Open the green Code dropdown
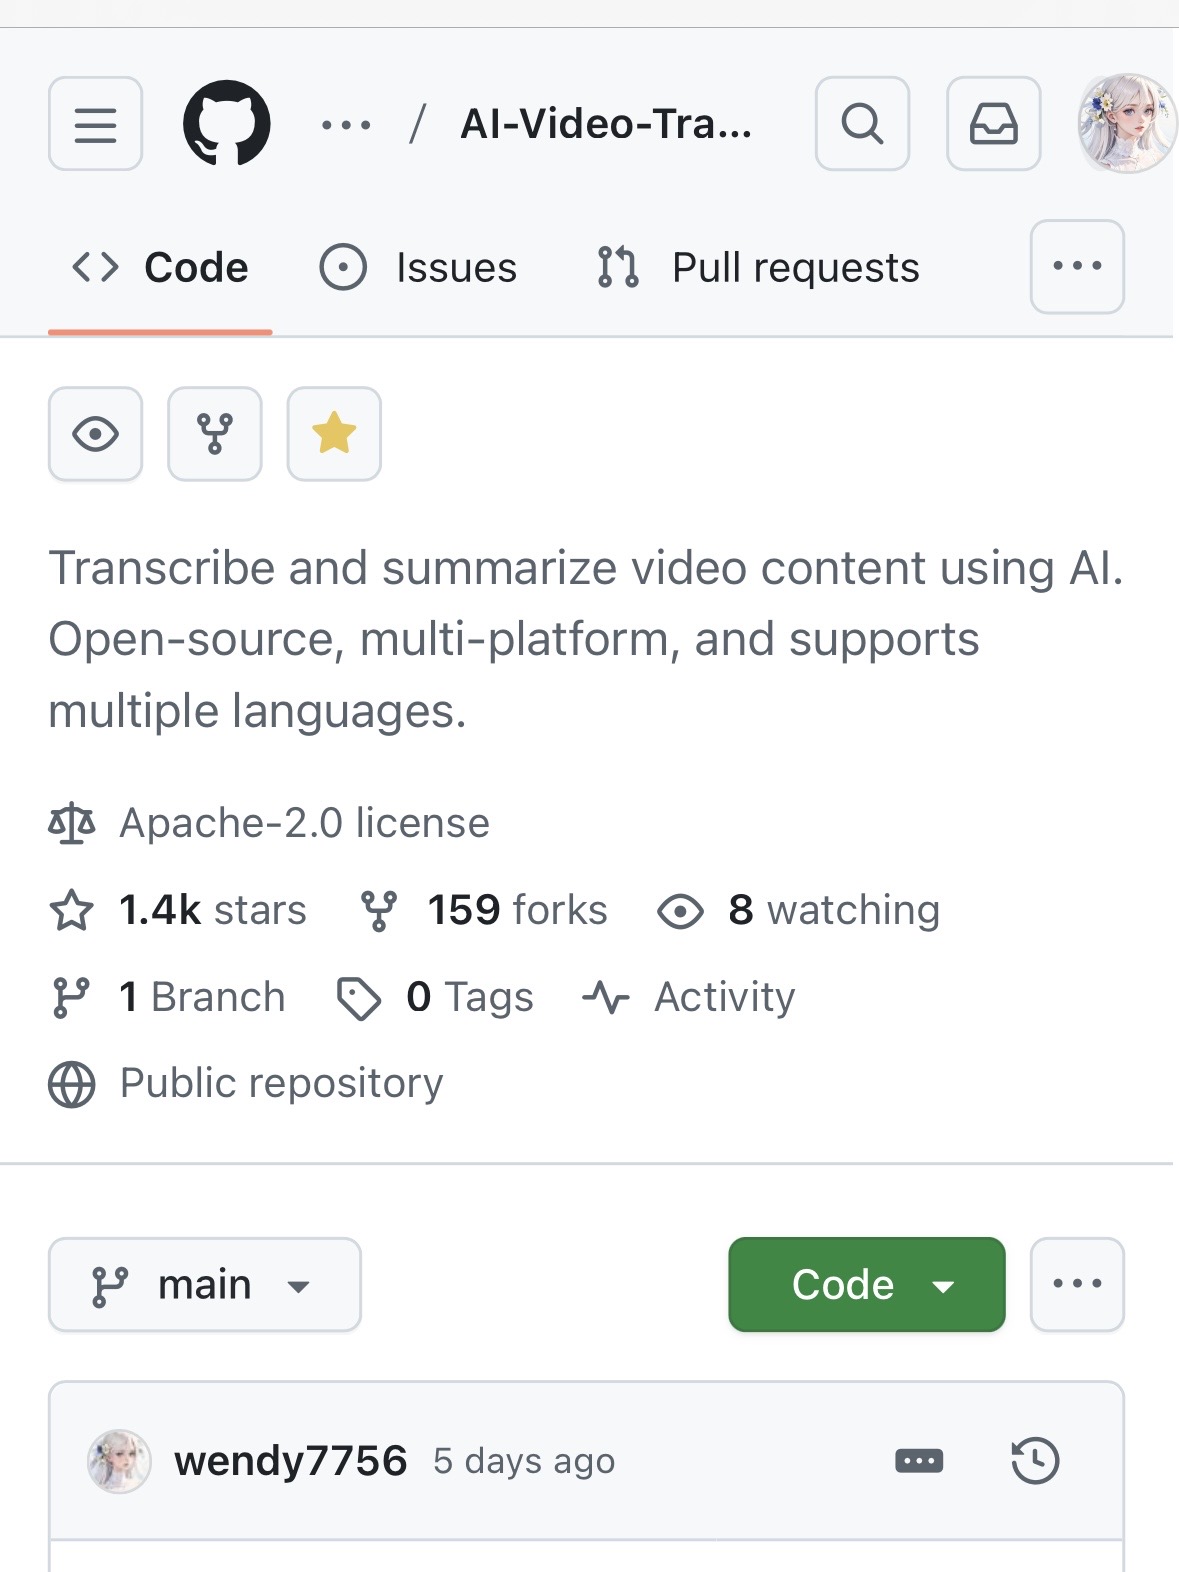Screen dimensions: 1179x1572 click(866, 1285)
